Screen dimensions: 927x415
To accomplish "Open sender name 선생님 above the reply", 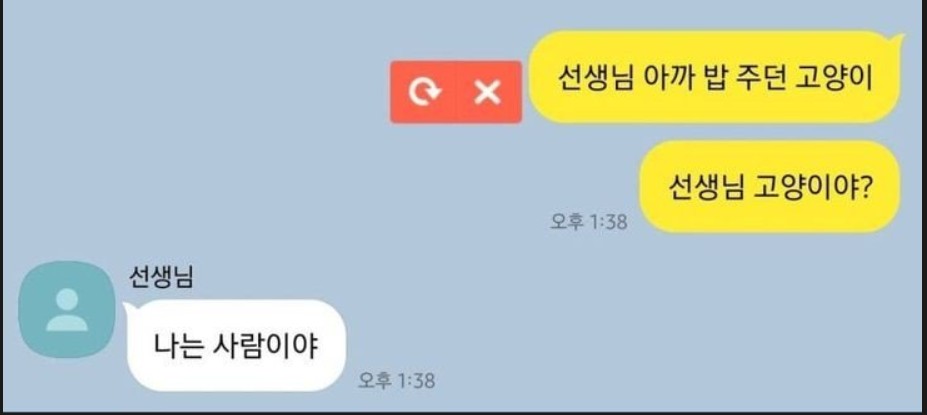I will [161, 278].
